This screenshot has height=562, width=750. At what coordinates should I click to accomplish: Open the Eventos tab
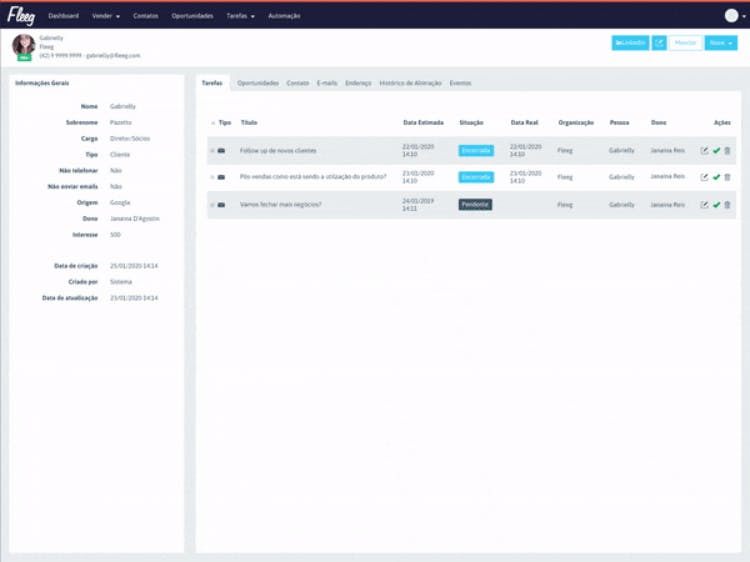tap(460, 83)
